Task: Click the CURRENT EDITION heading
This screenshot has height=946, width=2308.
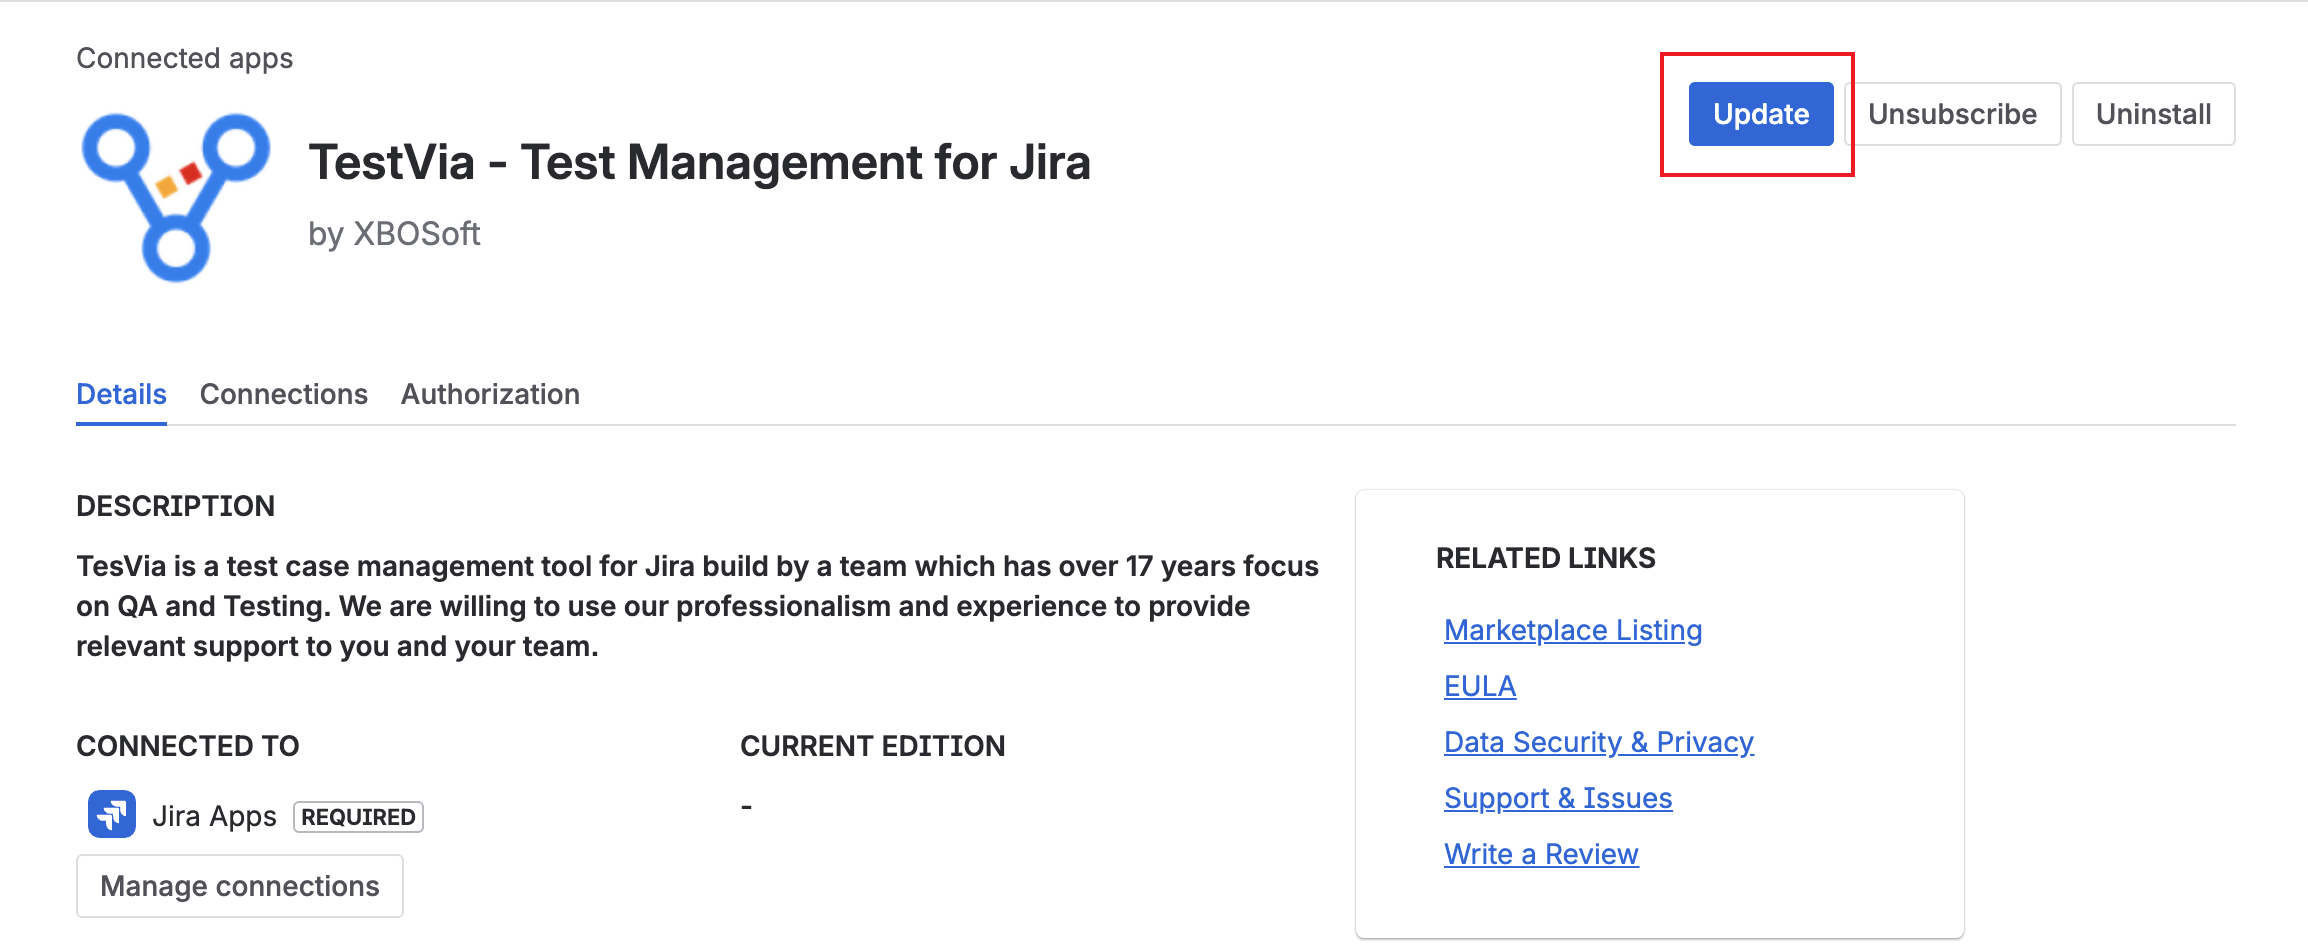Action: point(873,746)
